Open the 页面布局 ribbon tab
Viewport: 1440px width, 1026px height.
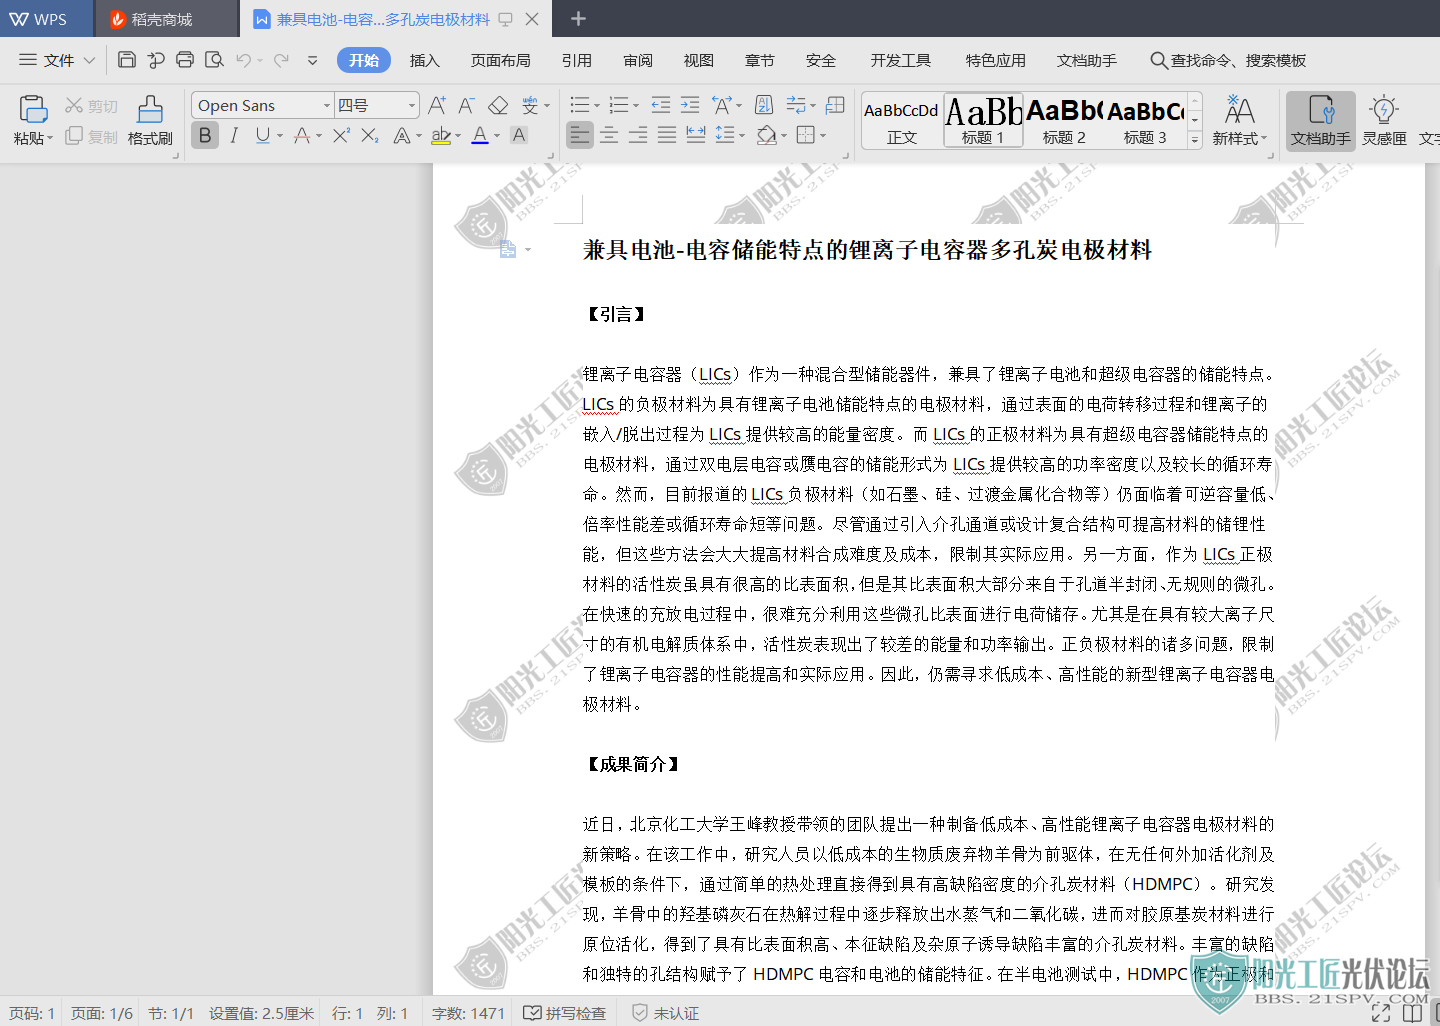pyautogui.click(x=500, y=60)
